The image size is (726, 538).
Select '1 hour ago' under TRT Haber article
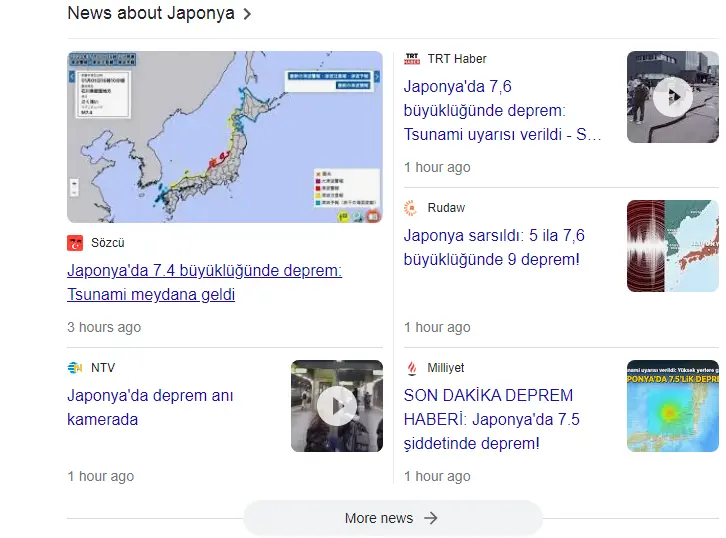(x=437, y=167)
